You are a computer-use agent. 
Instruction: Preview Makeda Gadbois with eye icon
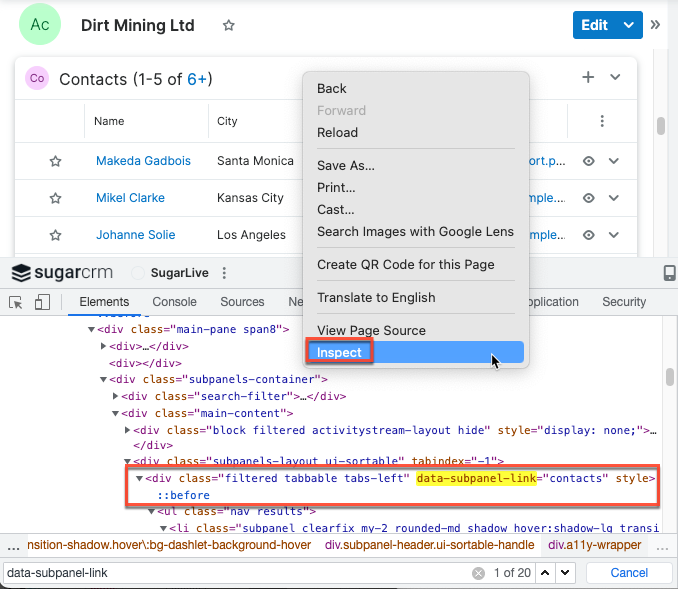point(588,161)
